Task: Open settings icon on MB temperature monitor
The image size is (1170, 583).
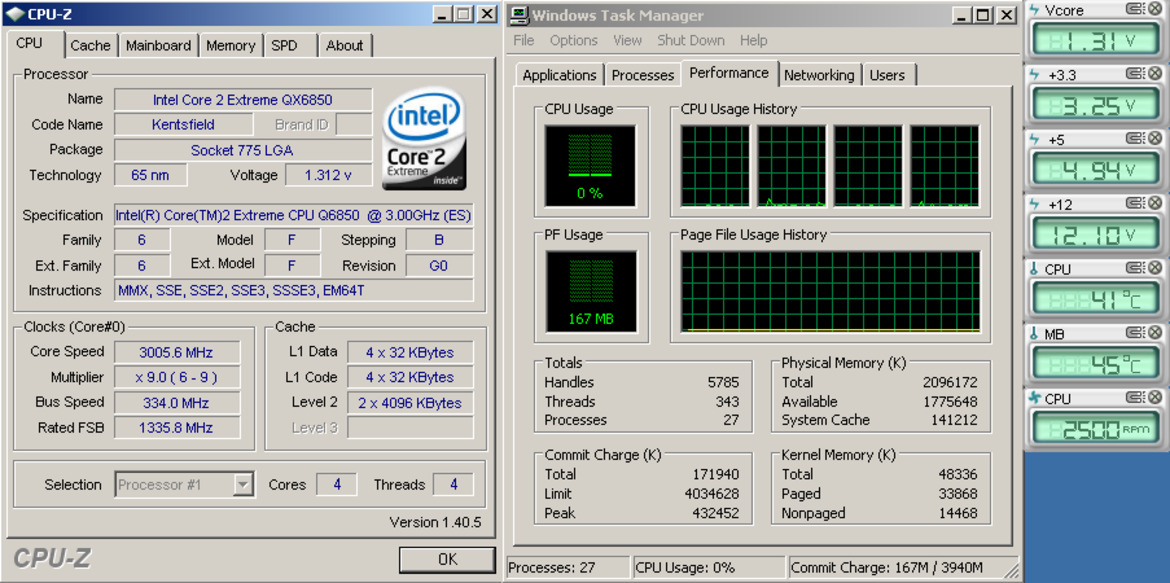Action: tap(1134, 334)
